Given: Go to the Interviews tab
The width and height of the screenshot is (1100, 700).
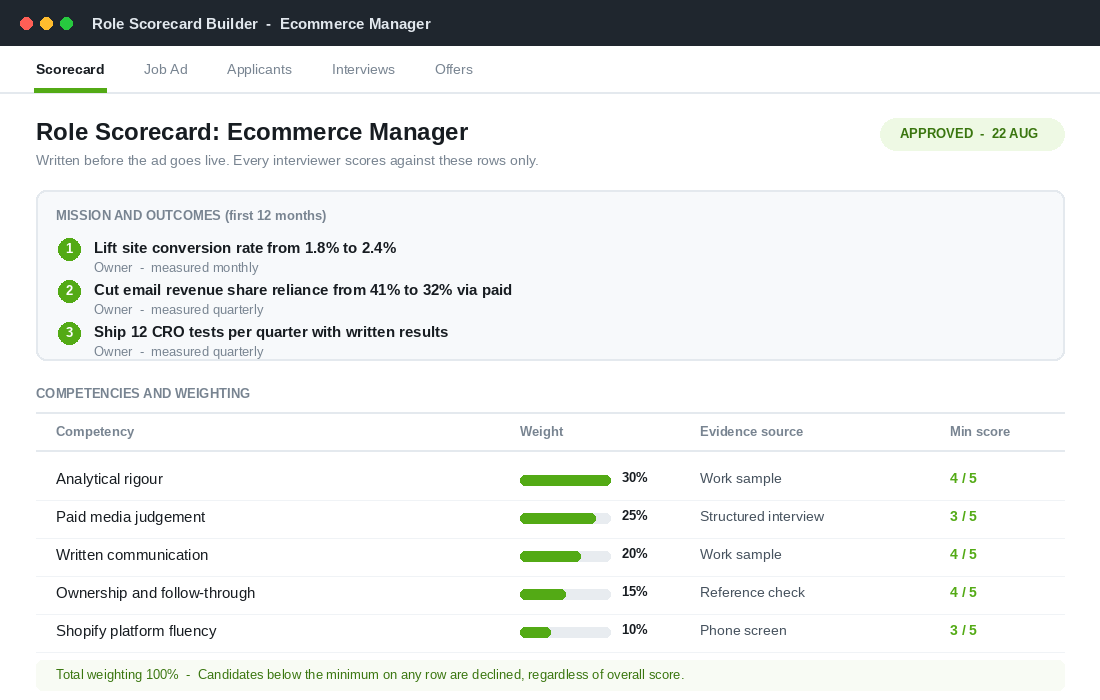Looking at the screenshot, I should [363, 69].
